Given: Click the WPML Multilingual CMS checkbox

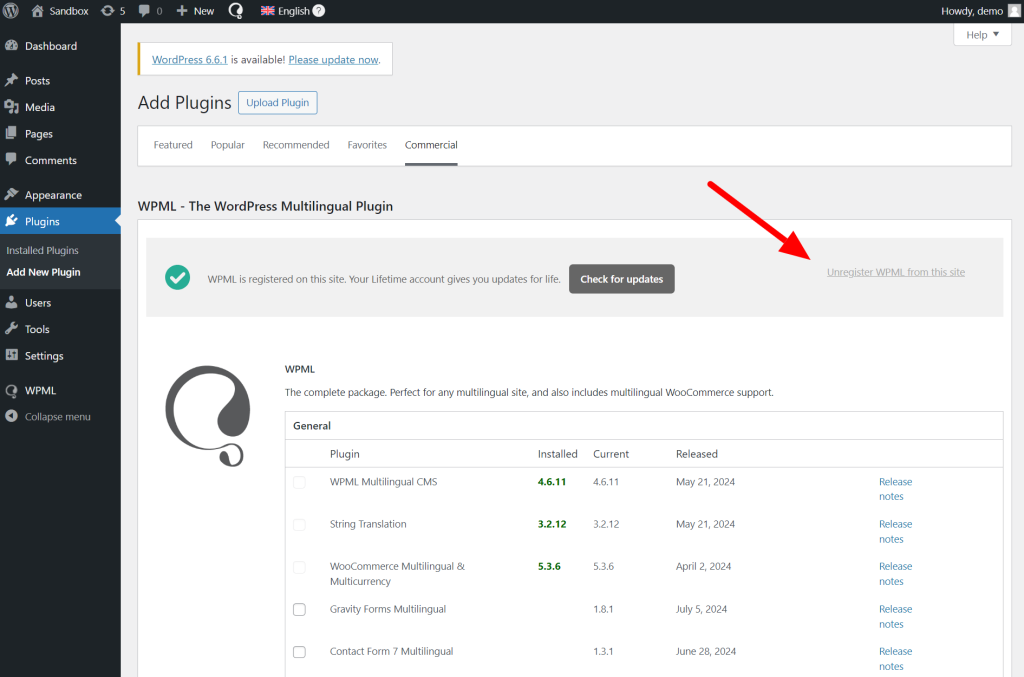Looking at the screenshot, I should click(x=299, y=482).
